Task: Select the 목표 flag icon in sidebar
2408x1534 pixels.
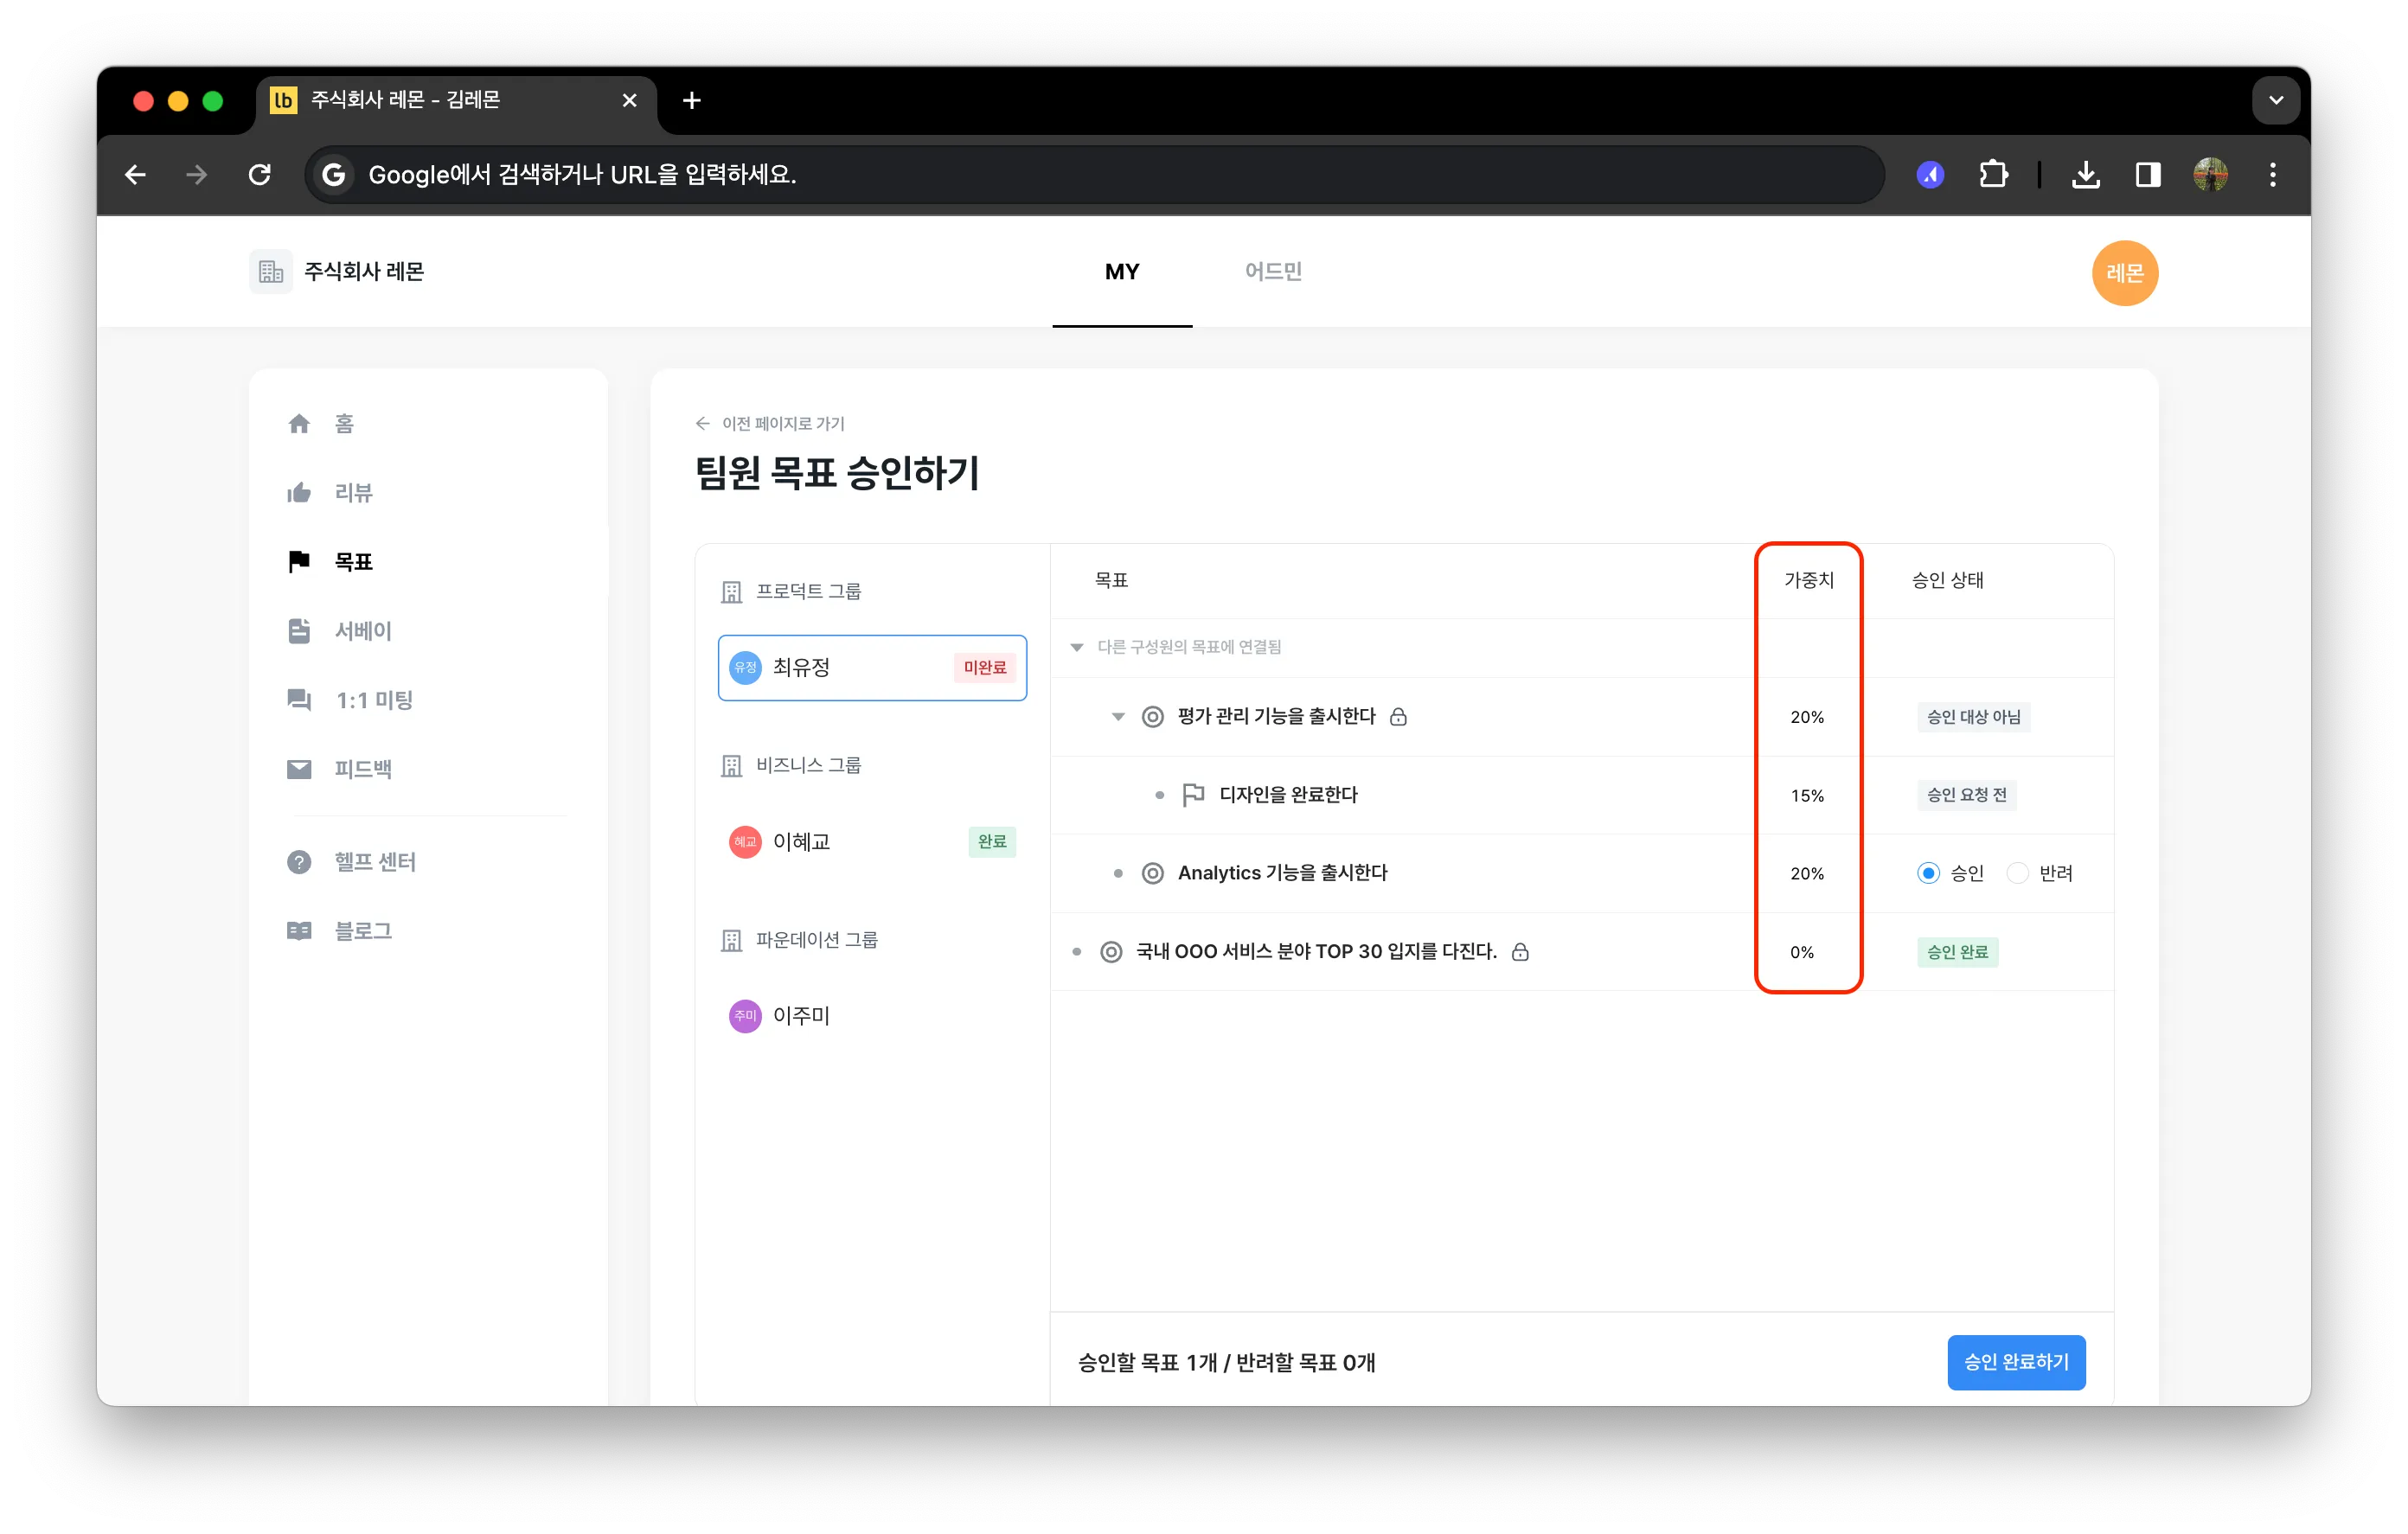Action: point(299,561)
